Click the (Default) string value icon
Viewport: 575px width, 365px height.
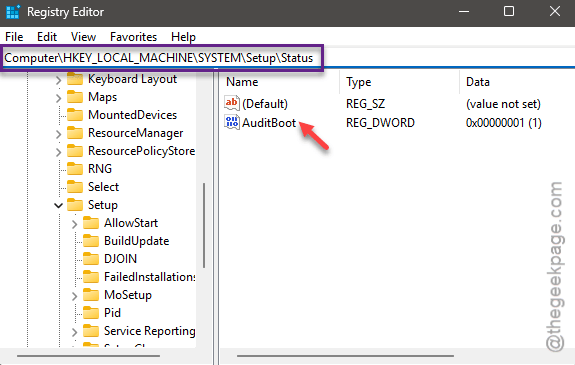point(232,103)
